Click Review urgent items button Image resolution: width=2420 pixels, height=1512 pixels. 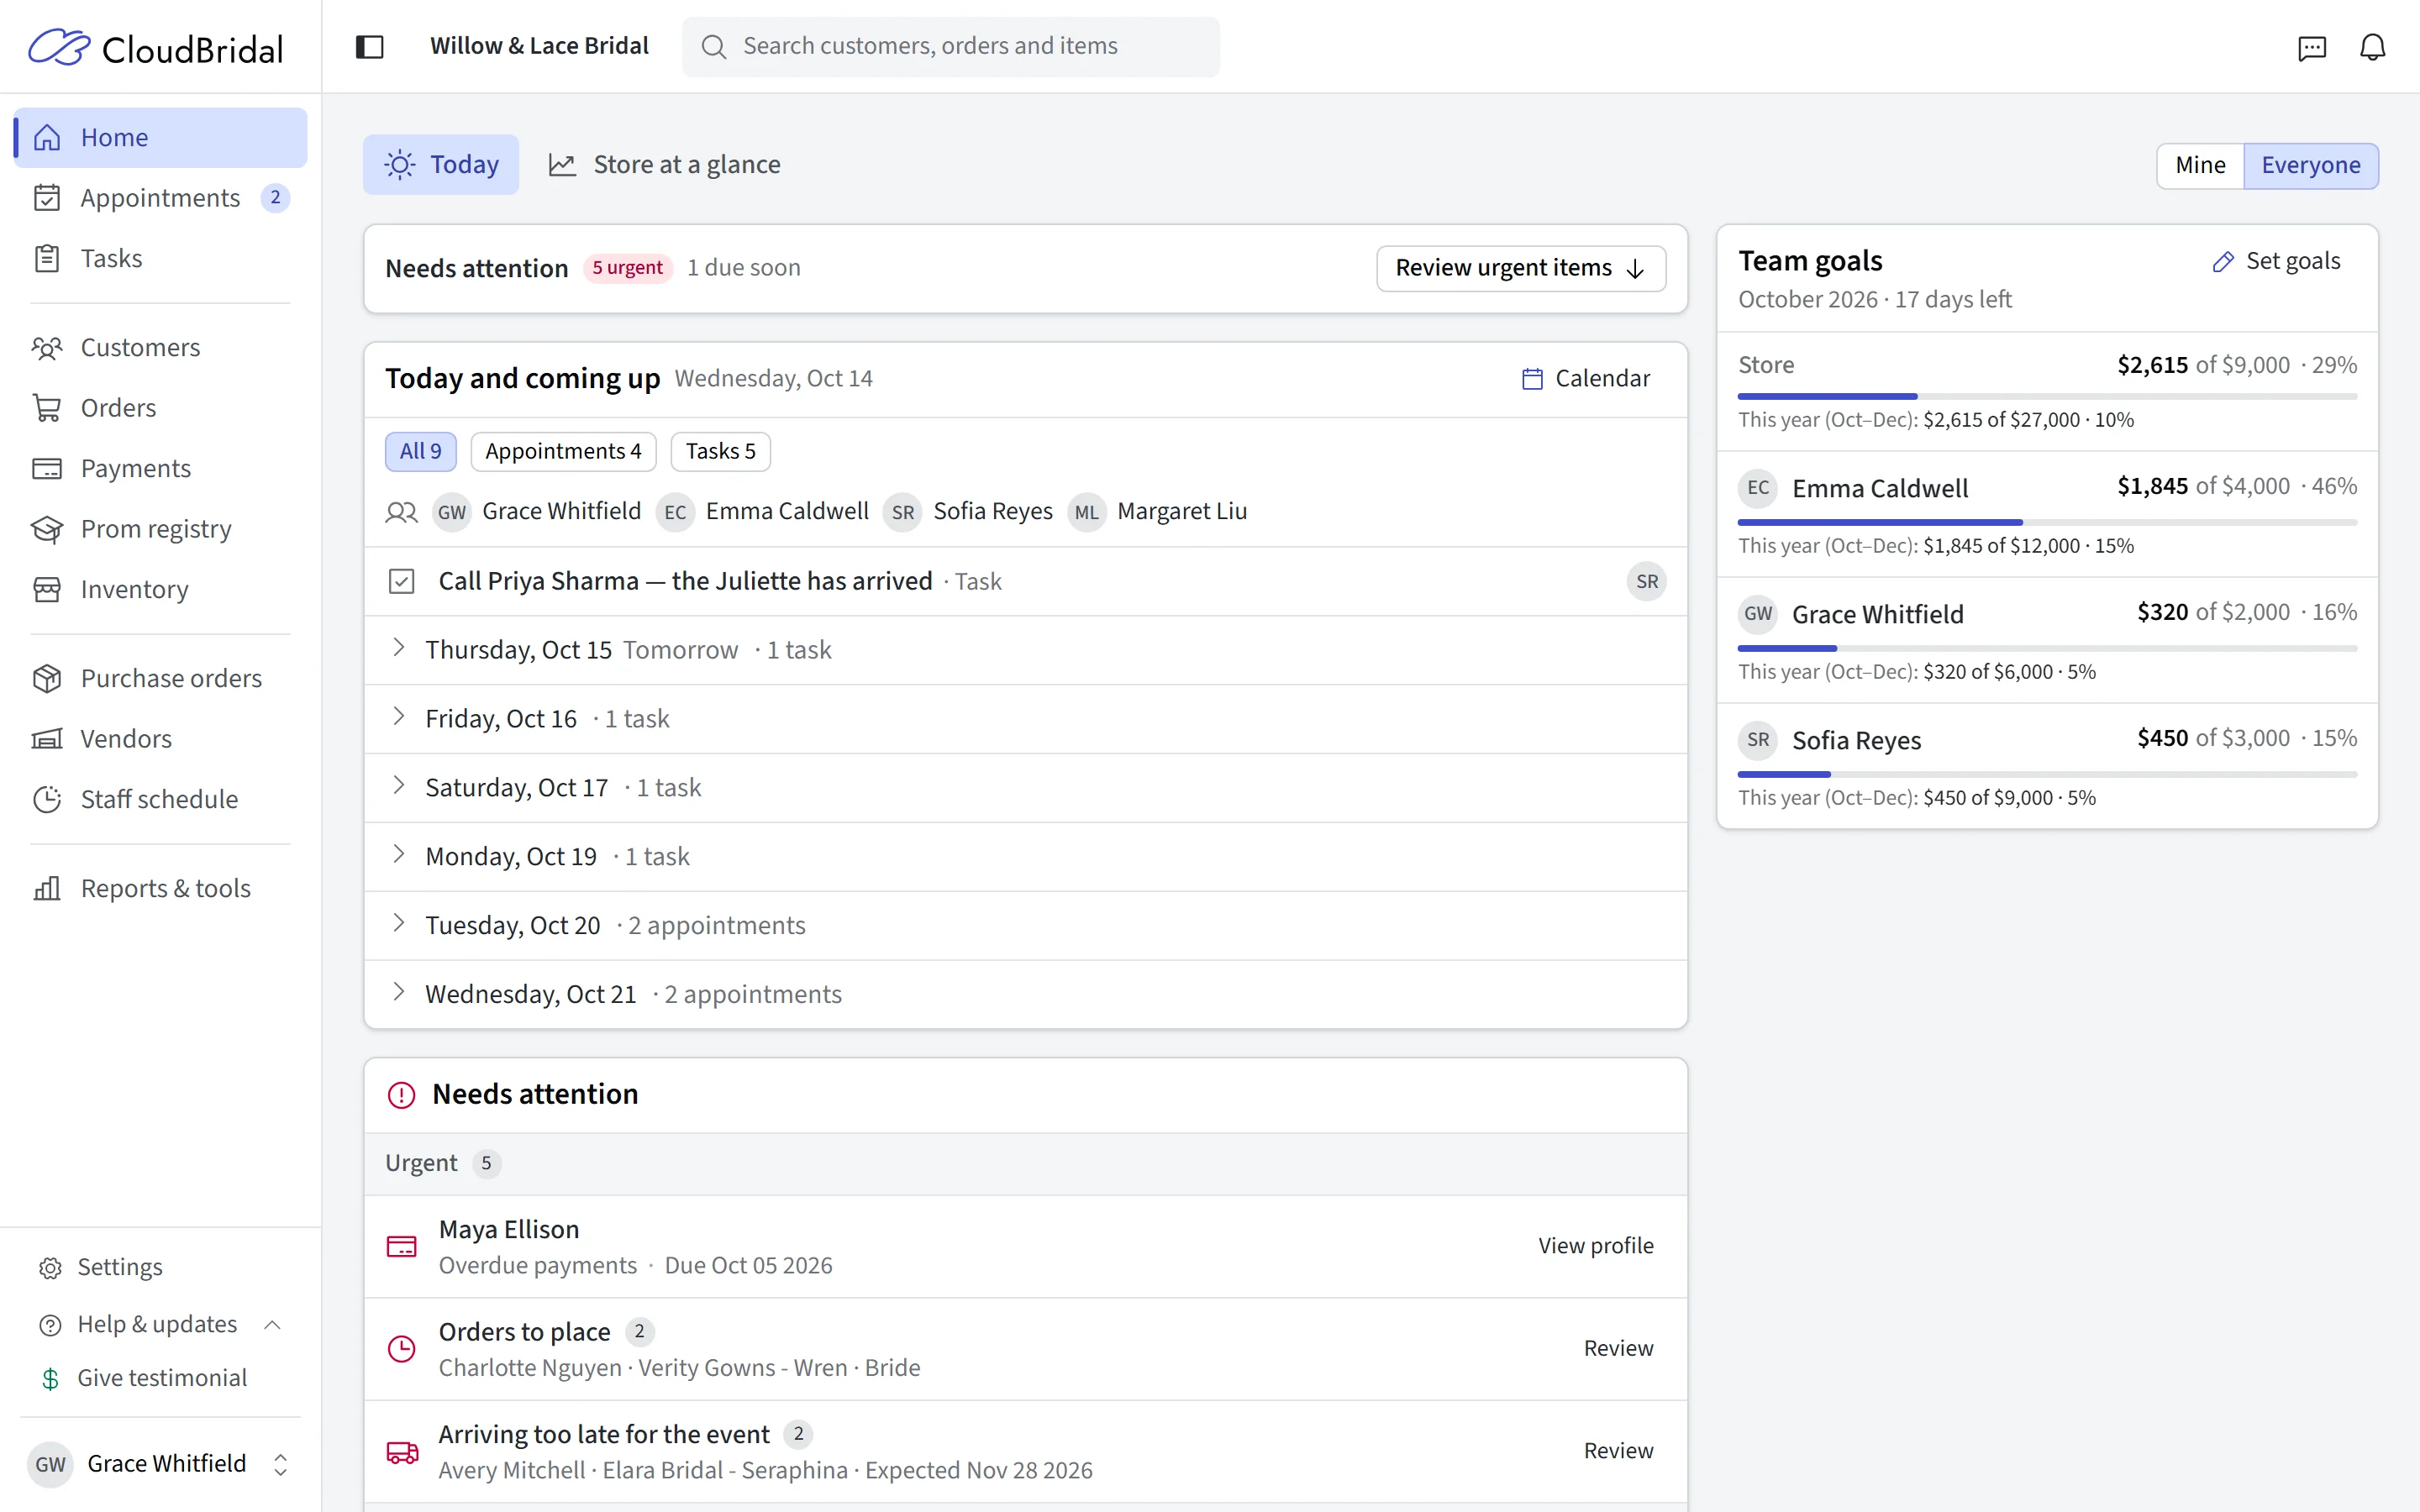[x=1520, y=268]
